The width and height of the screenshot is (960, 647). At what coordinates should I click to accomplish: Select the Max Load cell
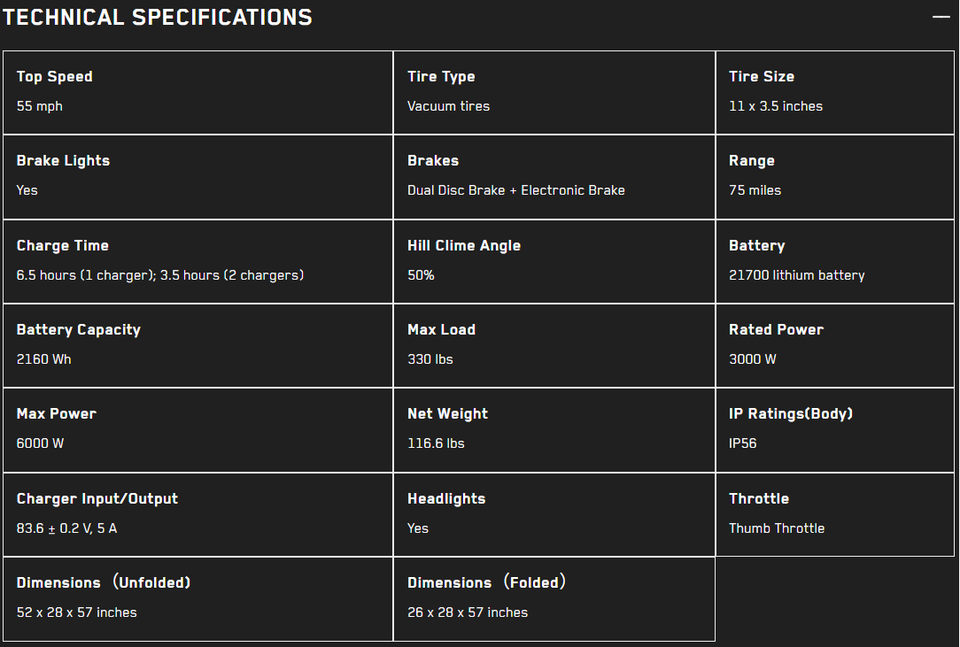[x=554, y=346]
